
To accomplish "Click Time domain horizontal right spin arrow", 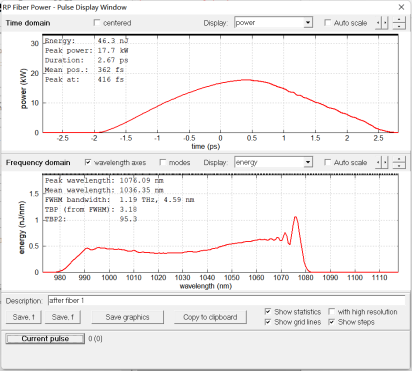I will pos(385,23).
